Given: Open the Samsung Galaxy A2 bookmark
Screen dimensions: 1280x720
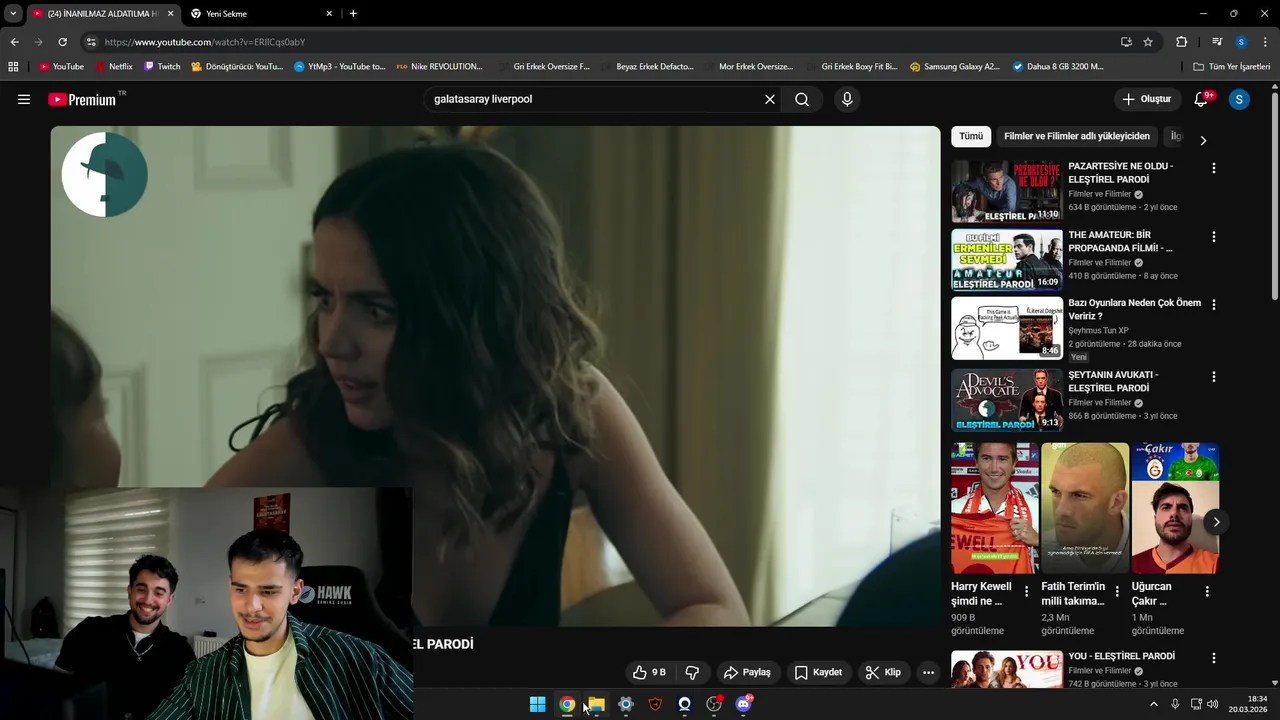Looking at the screenshot, I should 955,67.
